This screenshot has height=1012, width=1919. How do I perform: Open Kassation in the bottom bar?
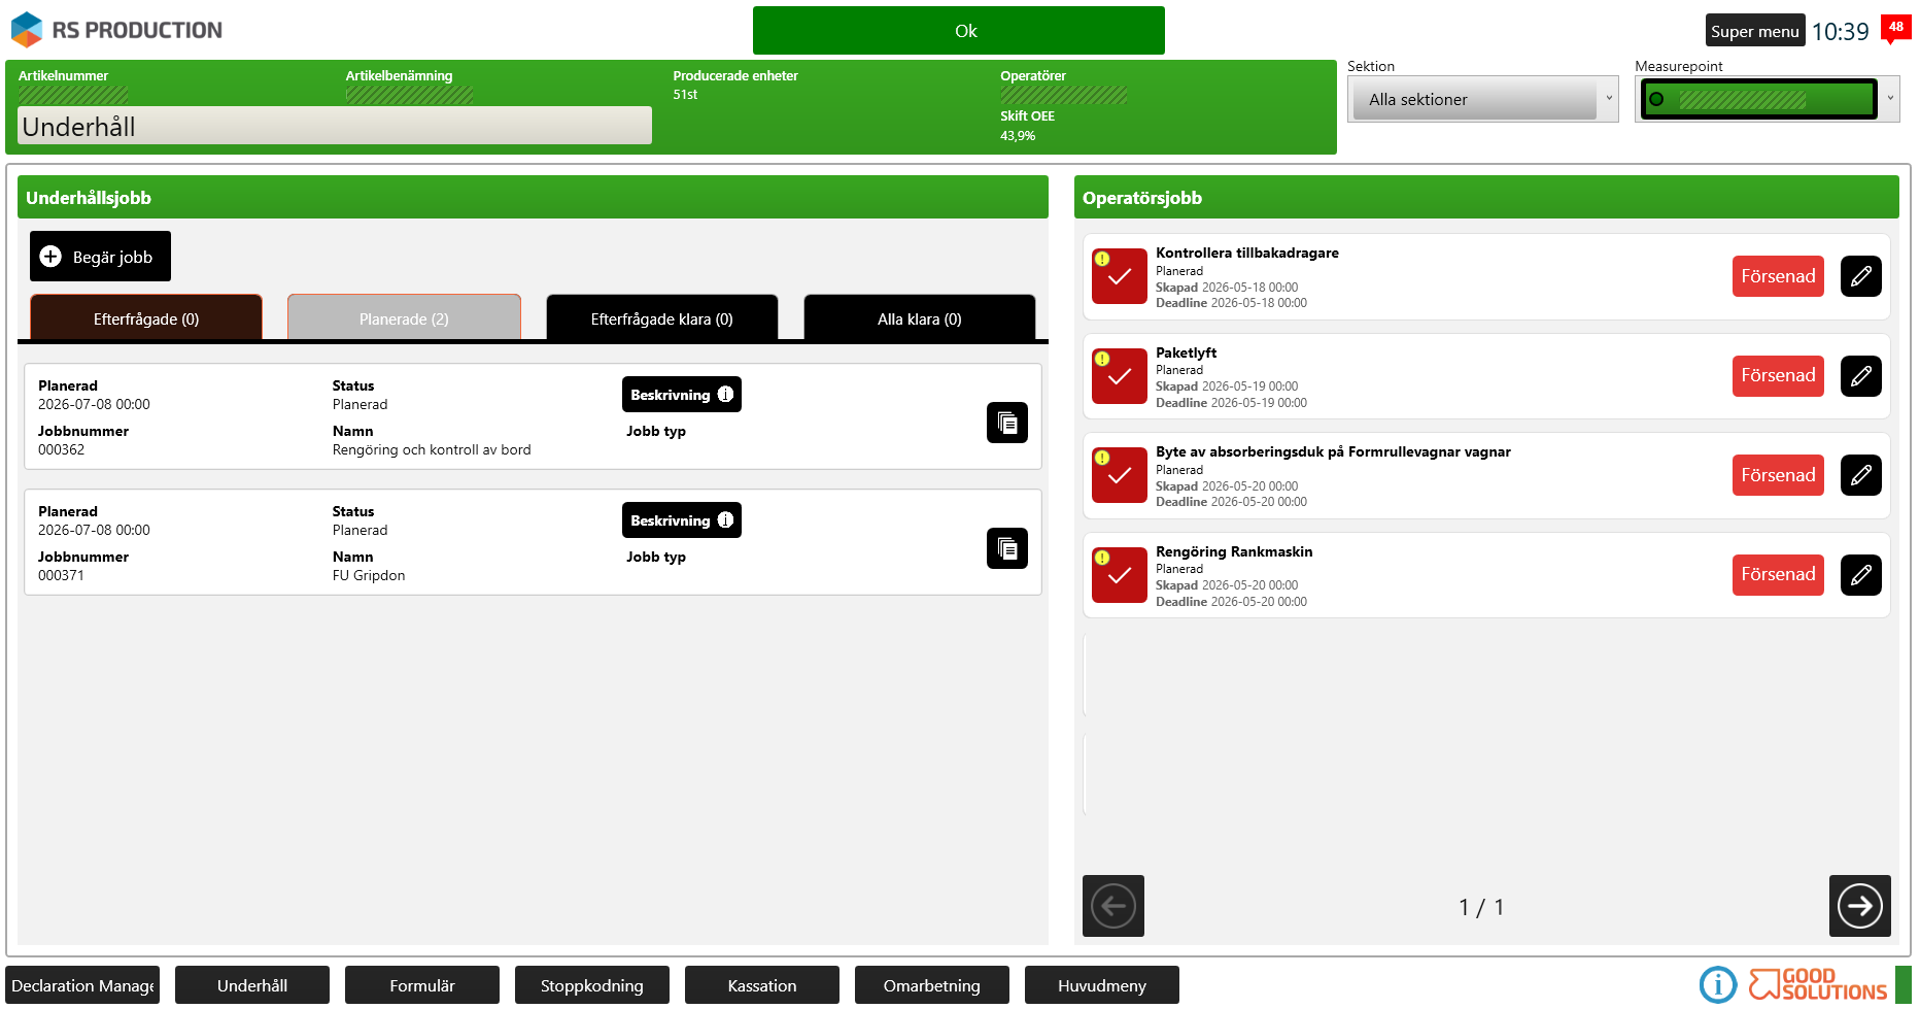click(x=762, y=985)
